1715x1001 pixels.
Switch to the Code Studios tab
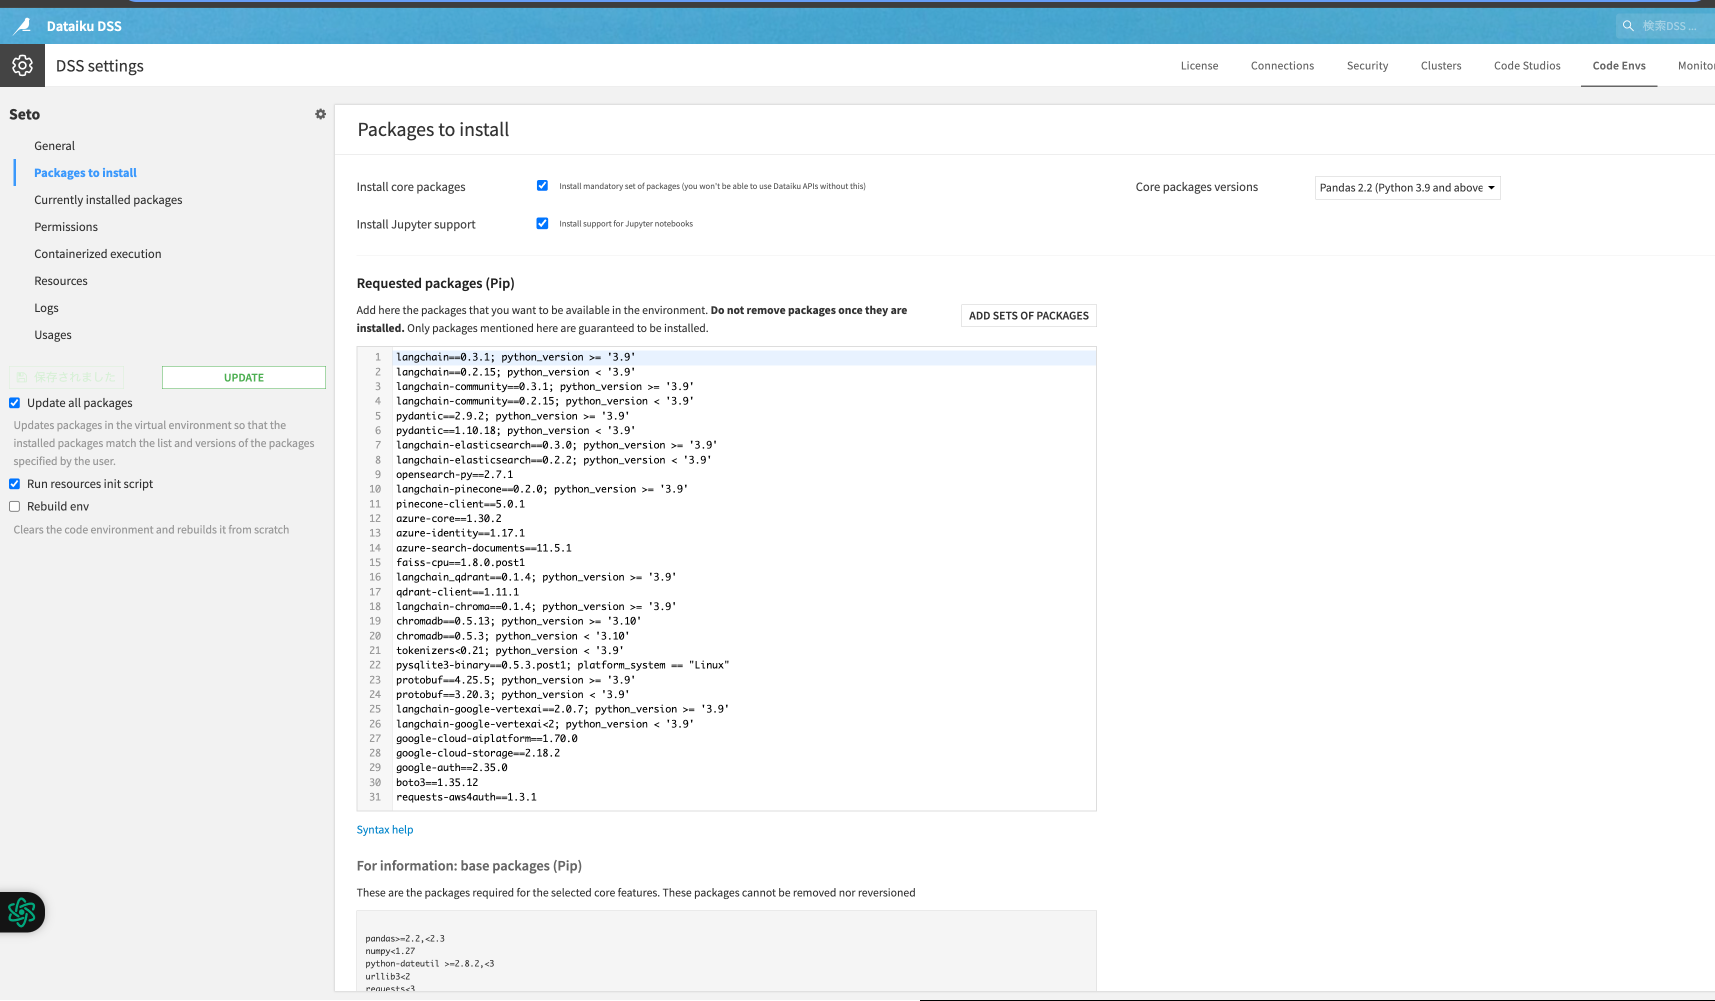[1527, 65]
